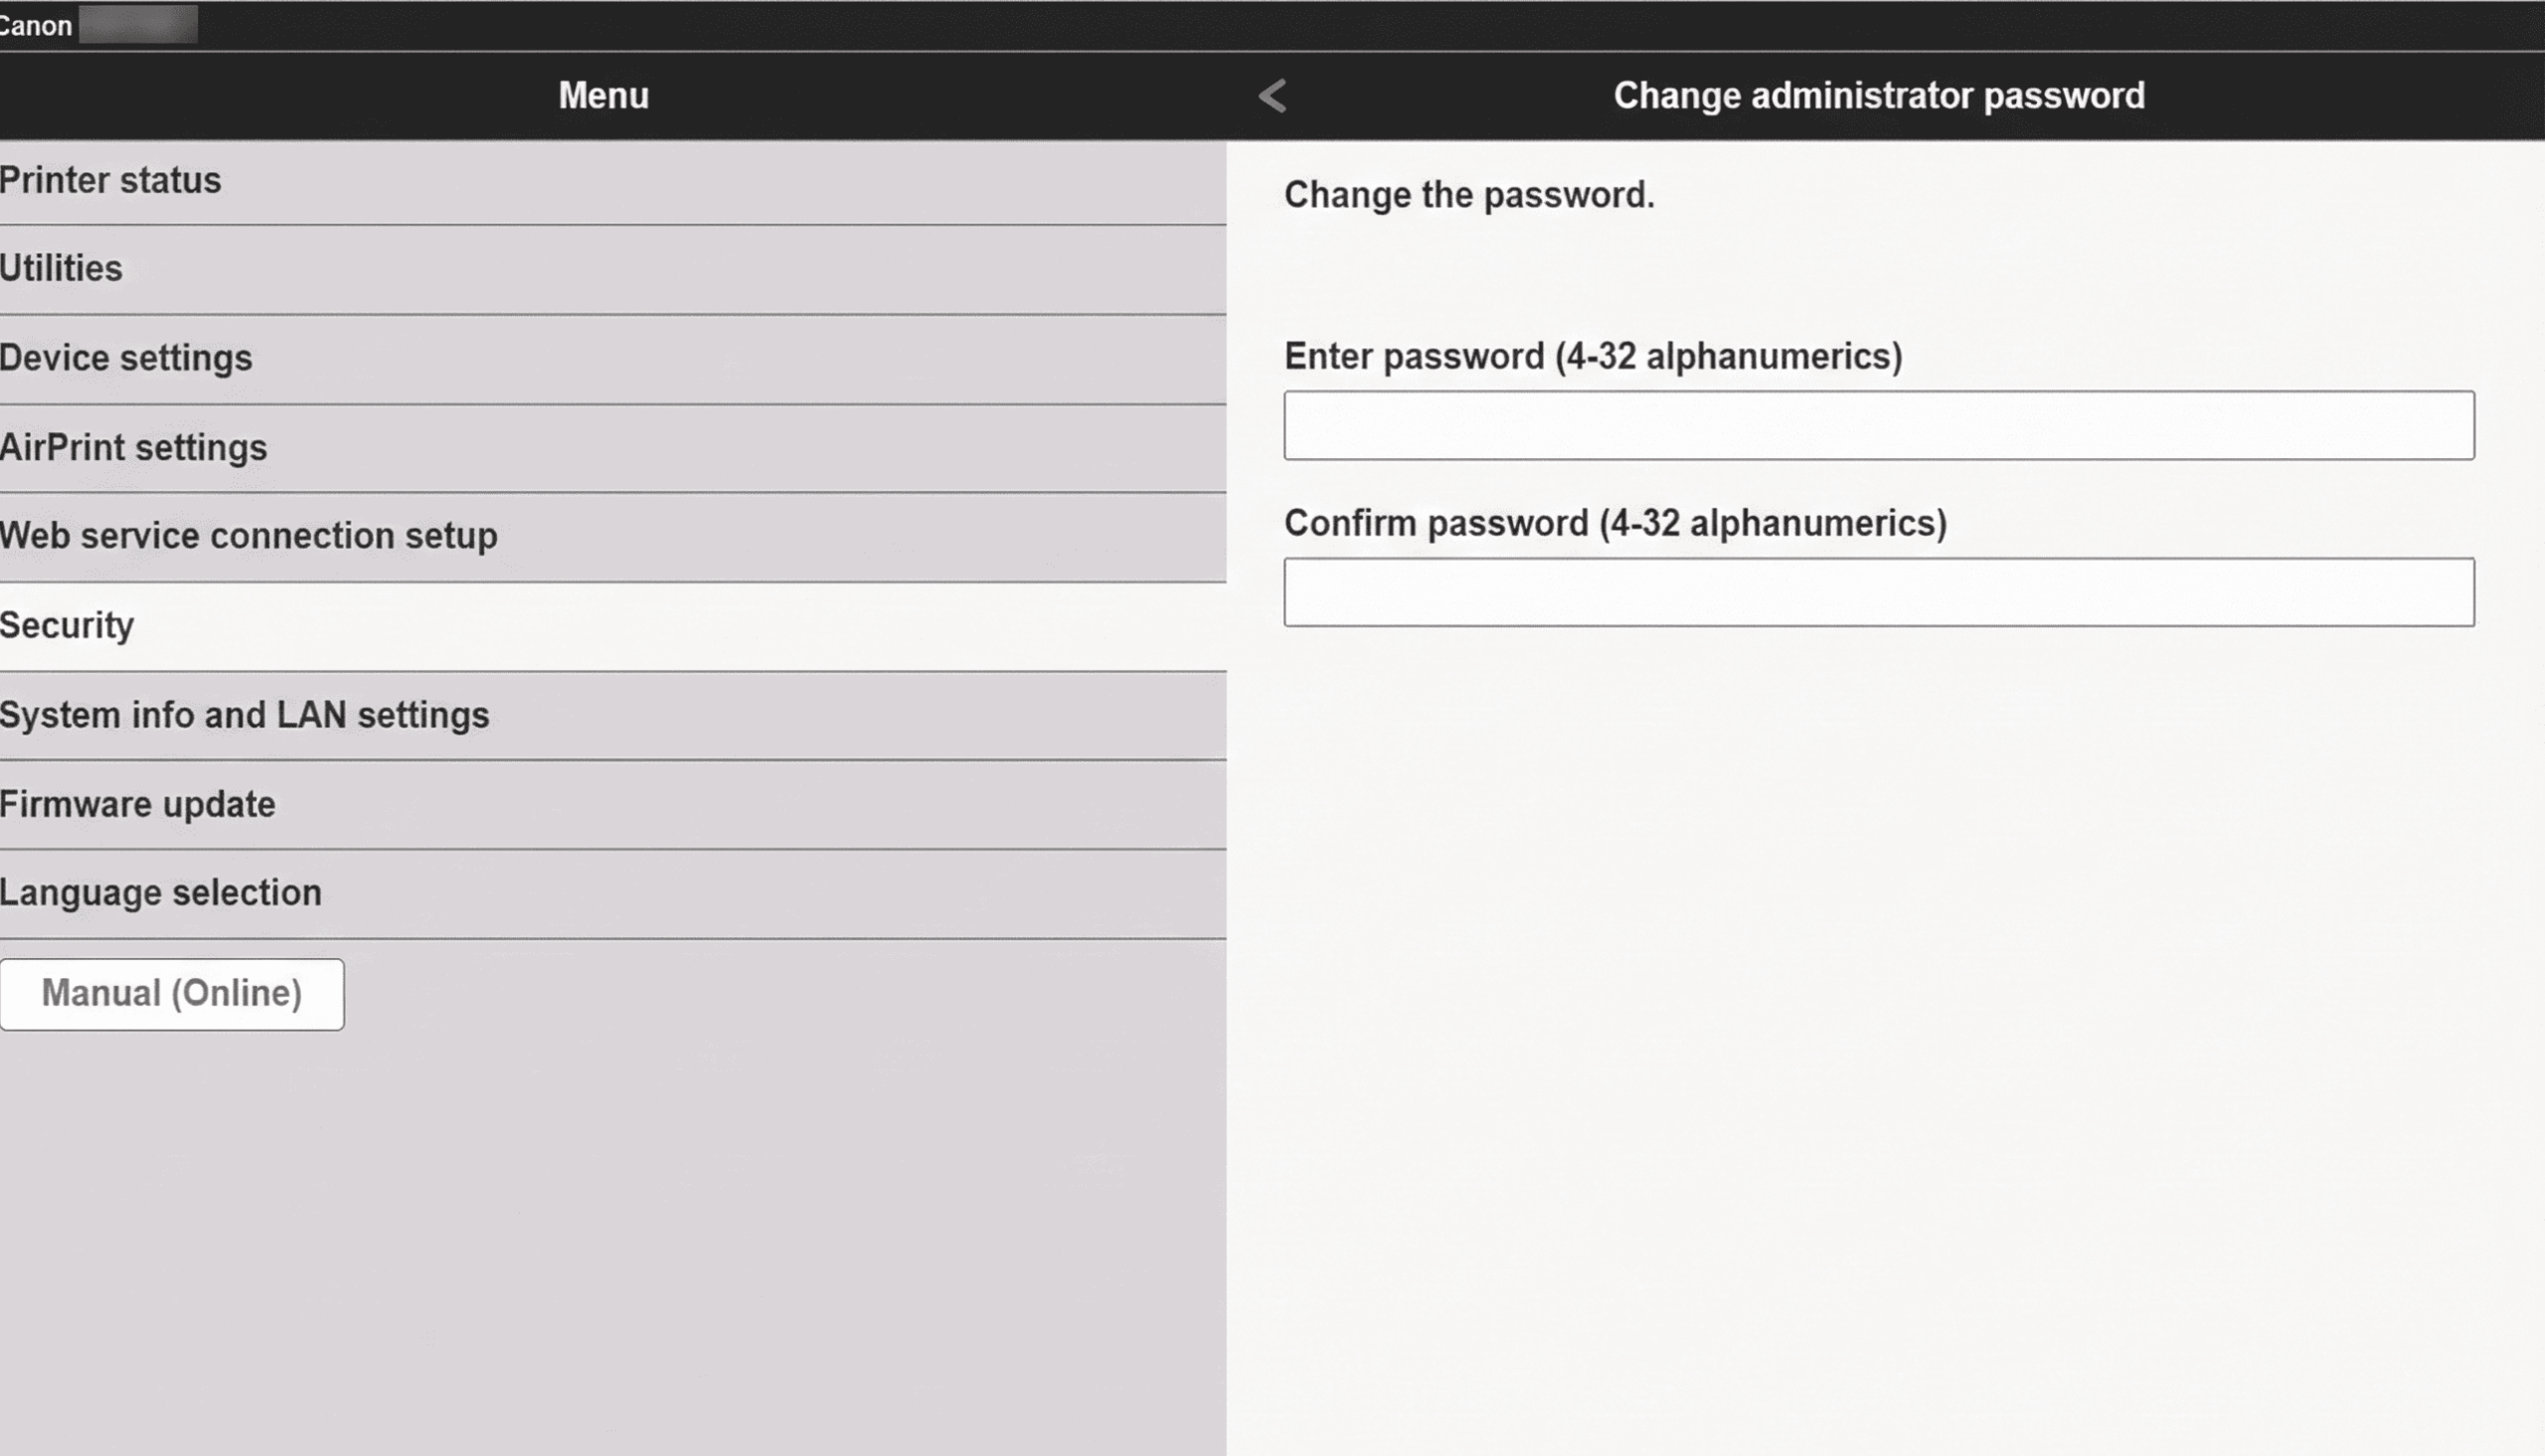View System info and LAN settings
This screenshot has height=1456, width=2545.
click(x=244, y=713)
